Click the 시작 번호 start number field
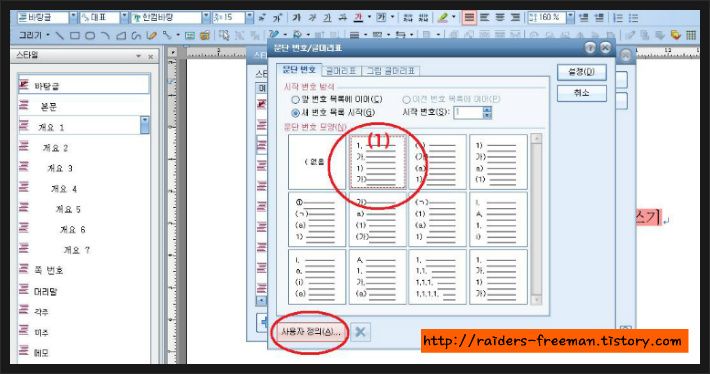 click(468, 112)
